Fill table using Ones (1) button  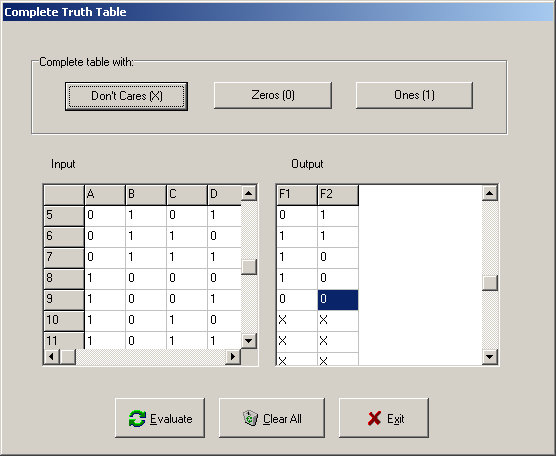(x=414, y=95)
